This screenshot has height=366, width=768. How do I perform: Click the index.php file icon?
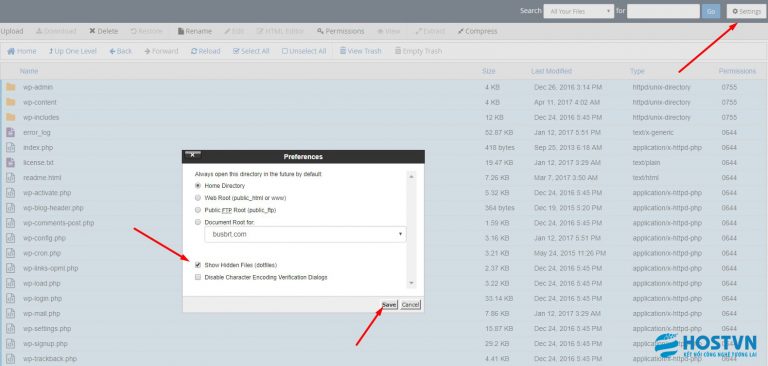tap(11, 147)
